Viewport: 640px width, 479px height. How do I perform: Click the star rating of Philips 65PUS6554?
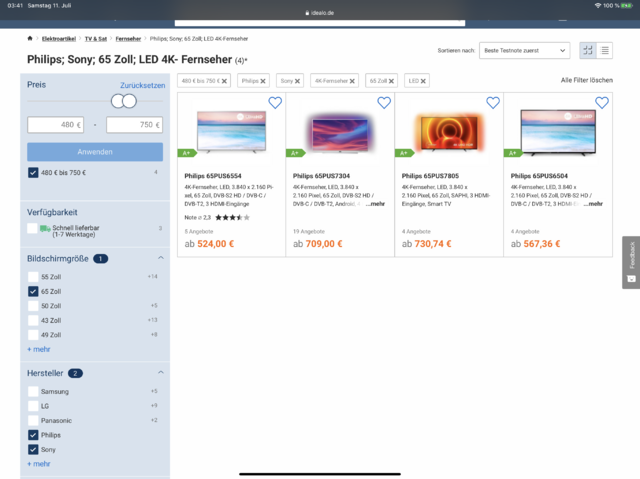232,217
